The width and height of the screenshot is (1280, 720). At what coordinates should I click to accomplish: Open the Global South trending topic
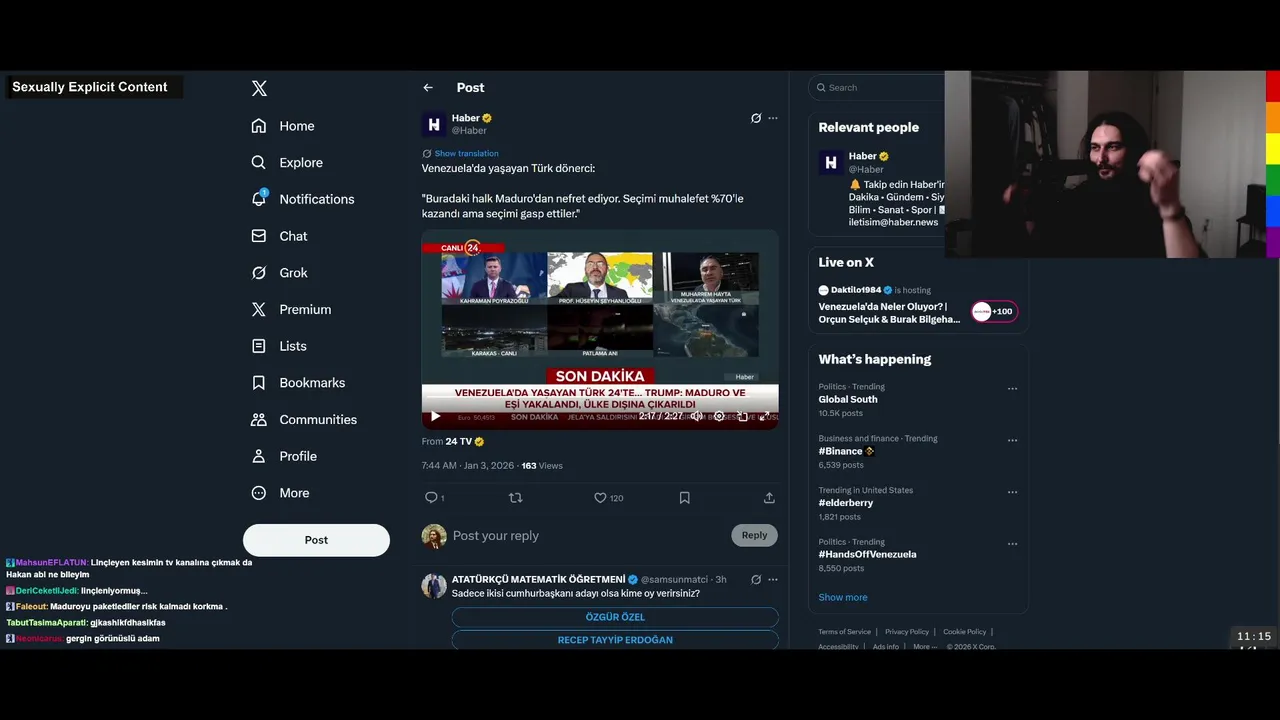[x=848, y=399]
